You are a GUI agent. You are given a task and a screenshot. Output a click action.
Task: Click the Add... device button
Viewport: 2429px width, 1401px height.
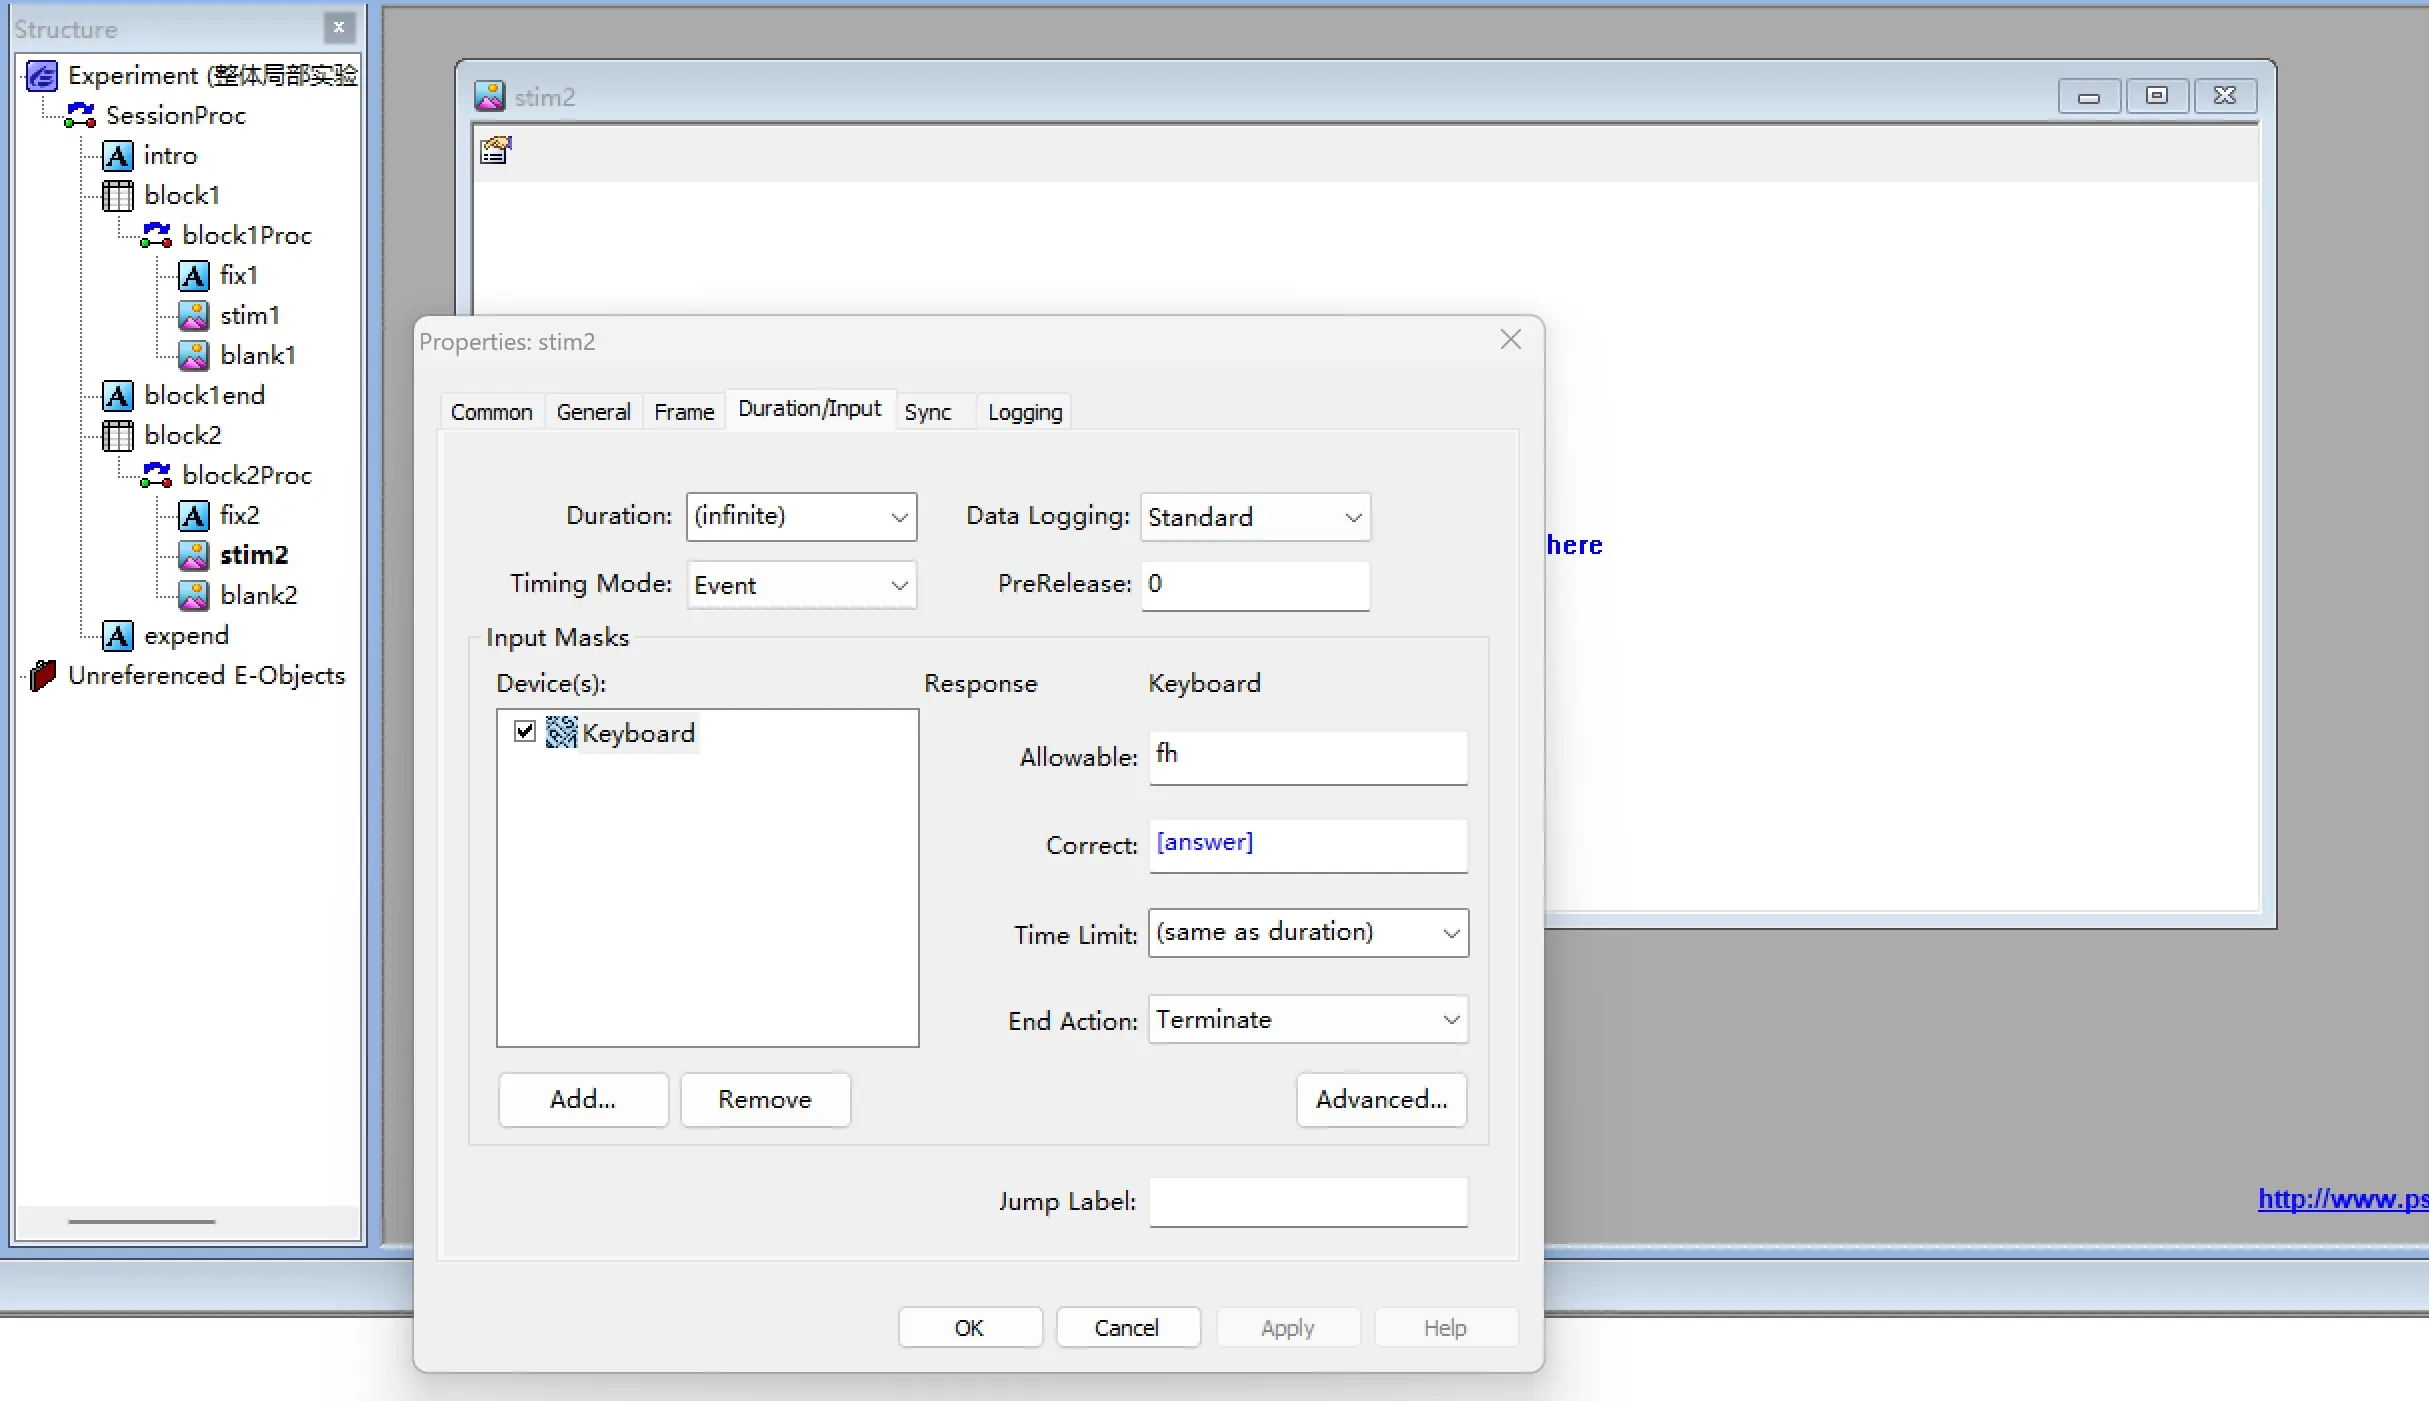click(x=583, y=1100)
